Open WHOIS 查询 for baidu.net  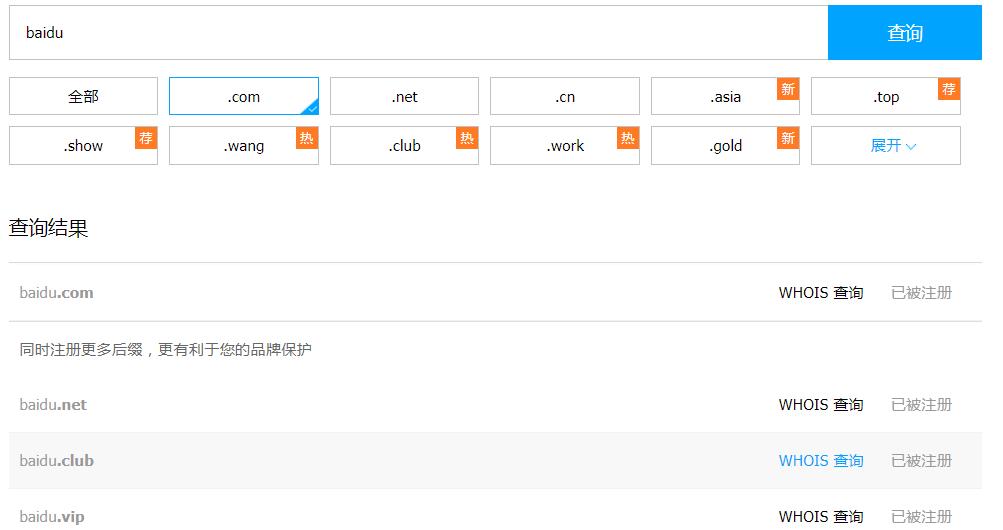click(x=820, y=405)
